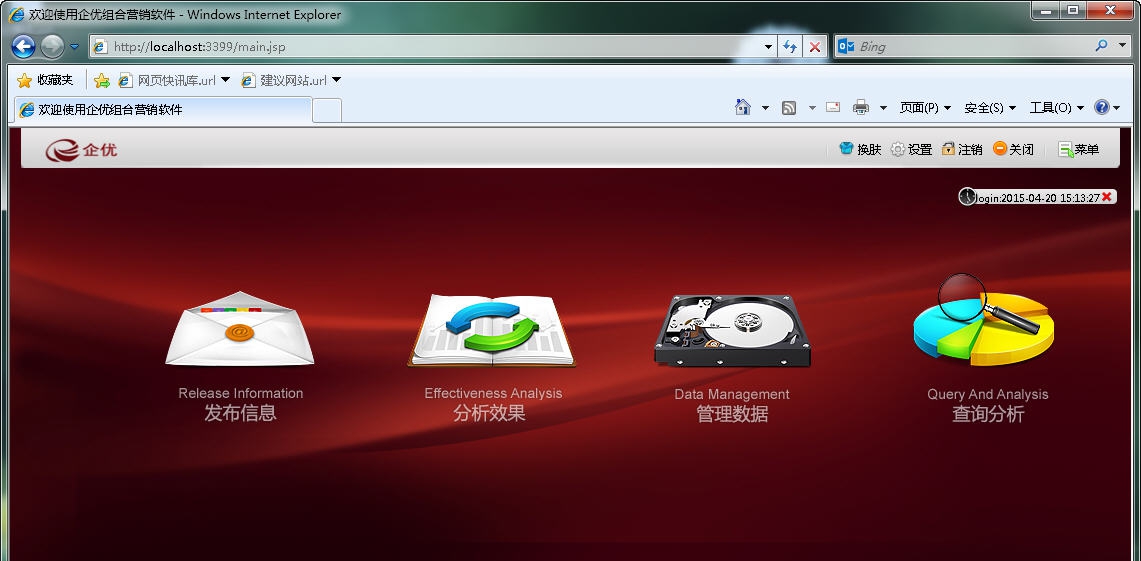Open the Help question mark menu
The image size is (1141, 561).
[1107, 108]
